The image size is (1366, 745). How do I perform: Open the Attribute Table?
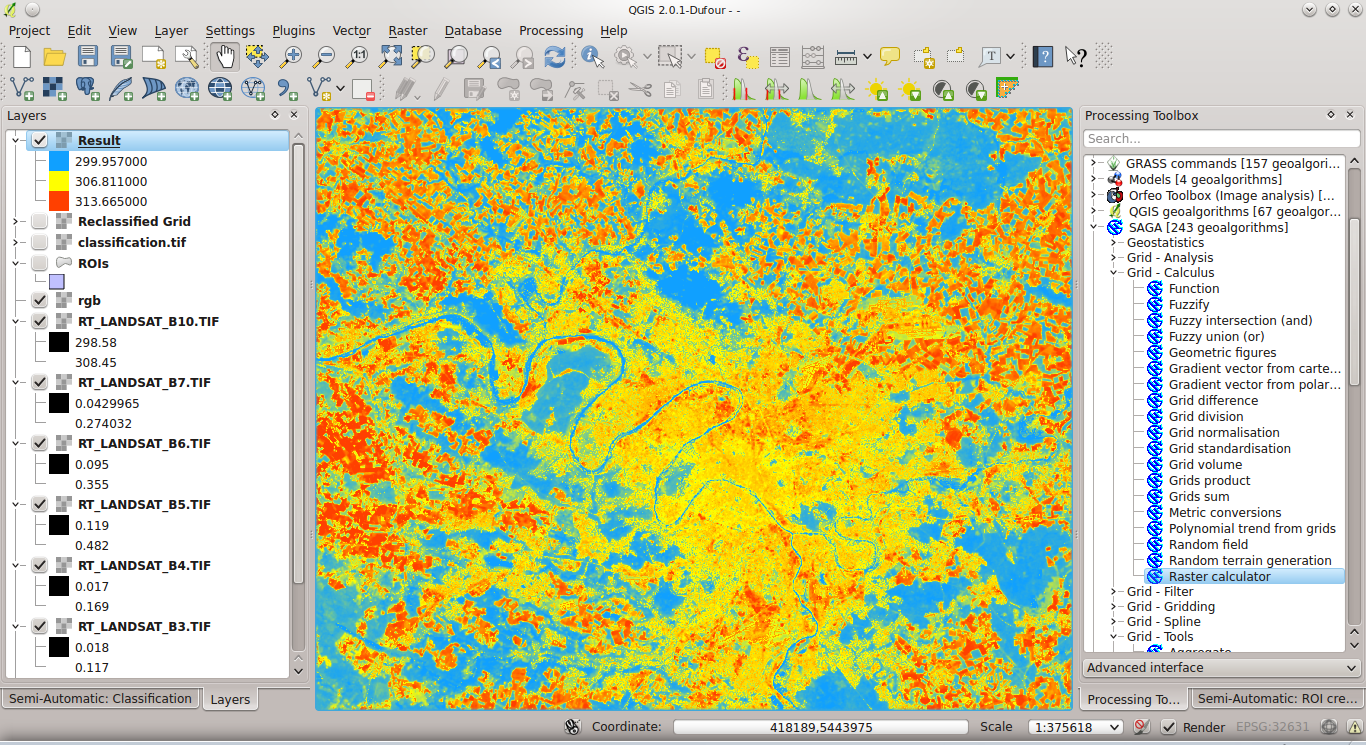780,57
